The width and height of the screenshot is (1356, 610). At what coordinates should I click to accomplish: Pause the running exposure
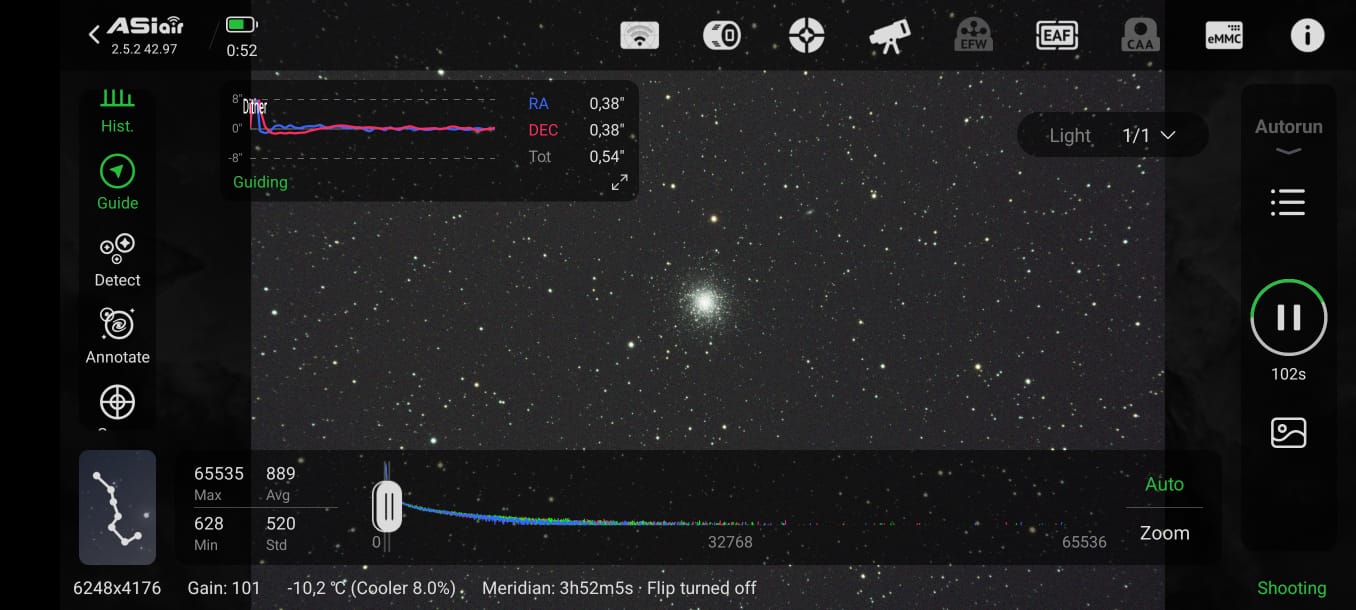click(x=1288, y=318)
